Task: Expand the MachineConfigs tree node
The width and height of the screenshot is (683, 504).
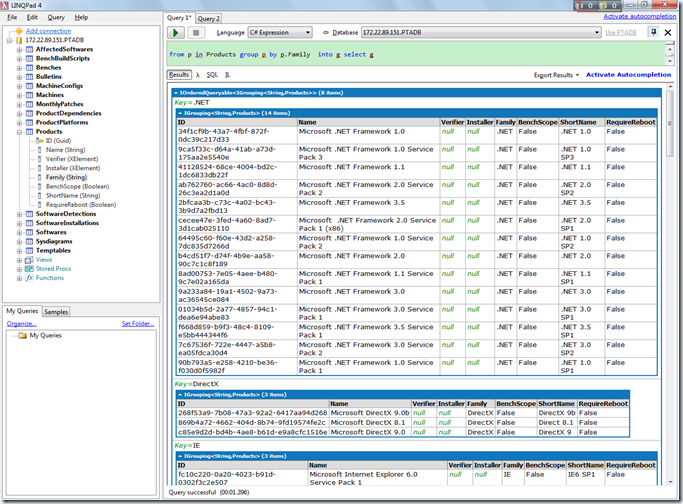Action: (x=19, y=86)
